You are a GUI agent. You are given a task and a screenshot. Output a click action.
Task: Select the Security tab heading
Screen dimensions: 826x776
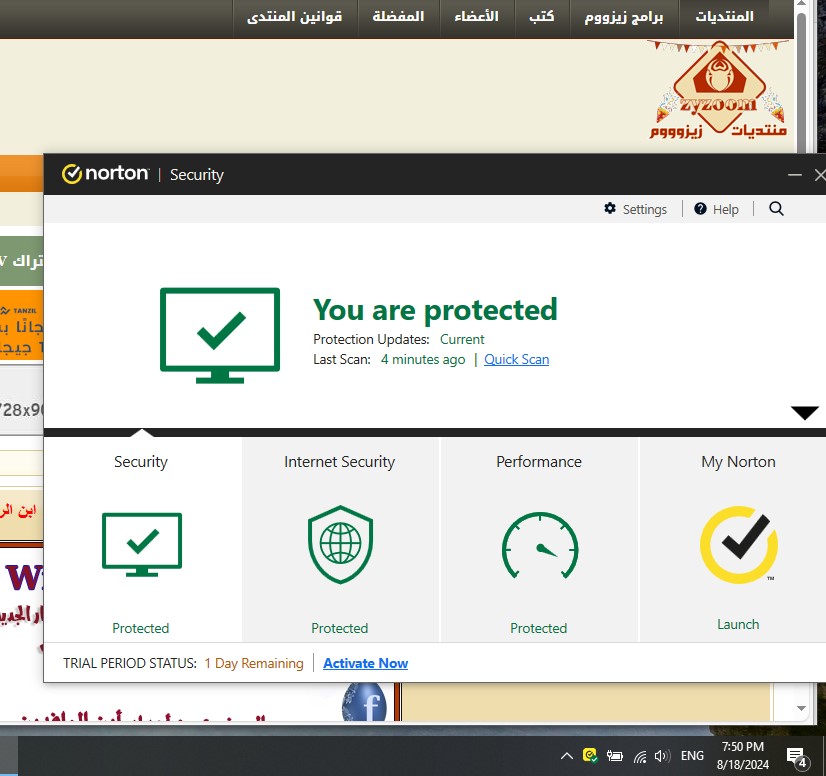coord(141,461)
